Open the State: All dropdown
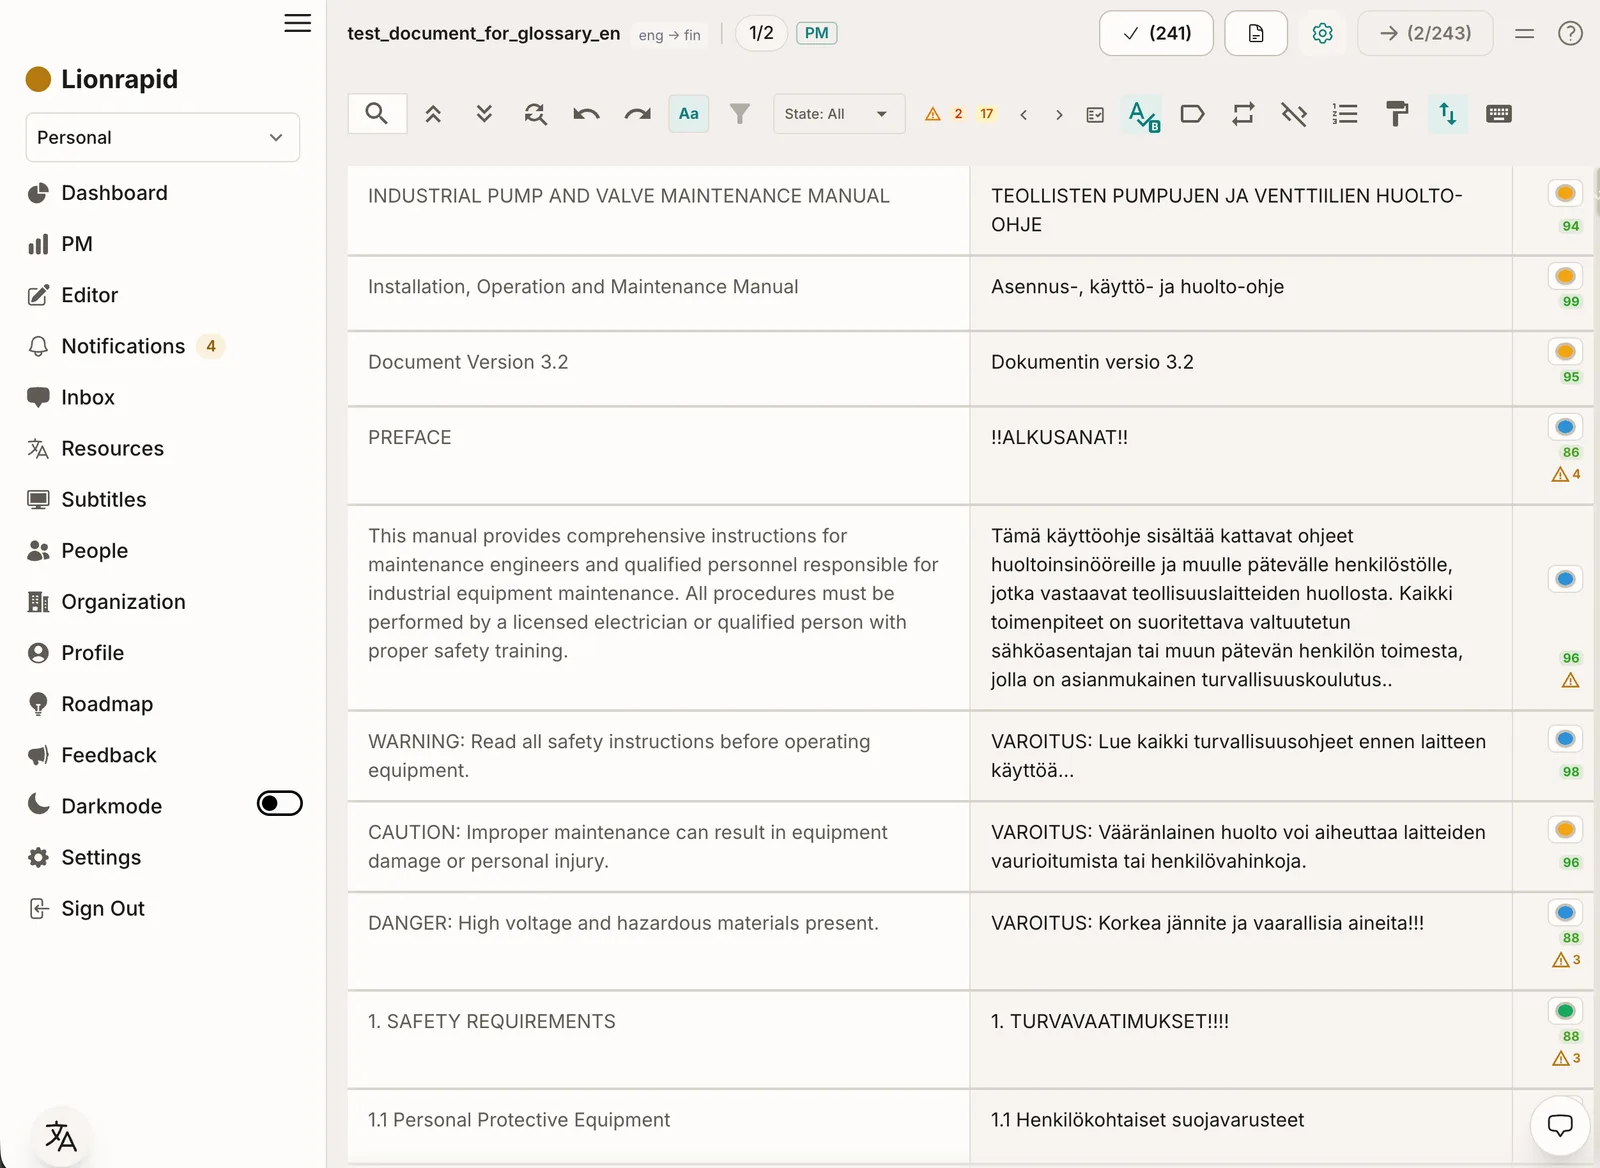The width and height of the screenshot is (1600, 1168). click(x=839, y=114)
